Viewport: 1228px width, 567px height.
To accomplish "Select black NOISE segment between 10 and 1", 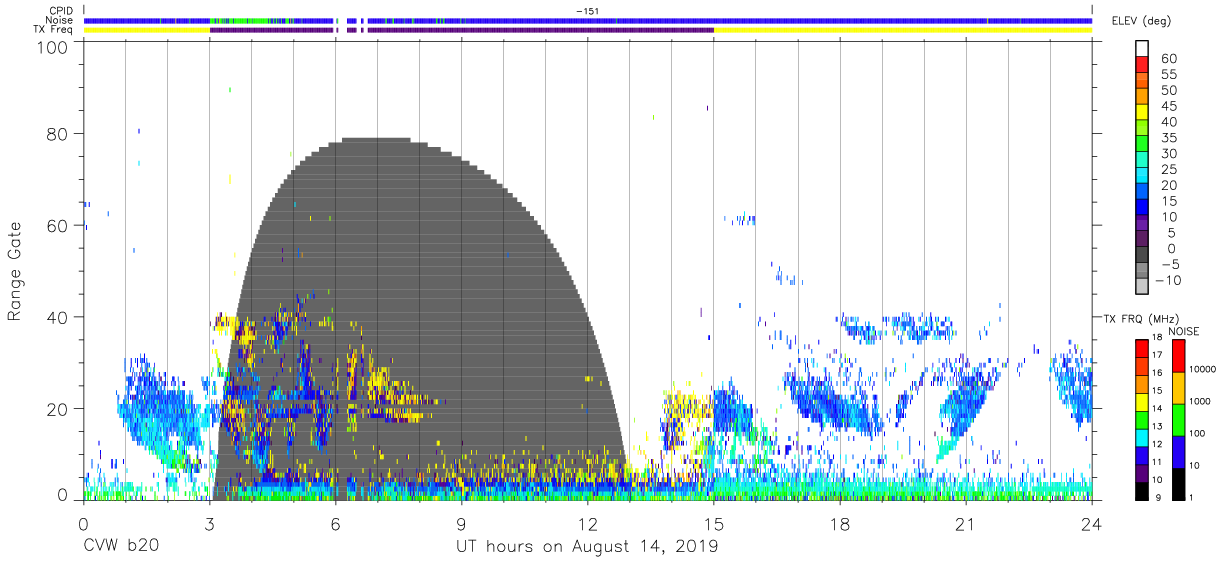I will tap(1177, 483).
